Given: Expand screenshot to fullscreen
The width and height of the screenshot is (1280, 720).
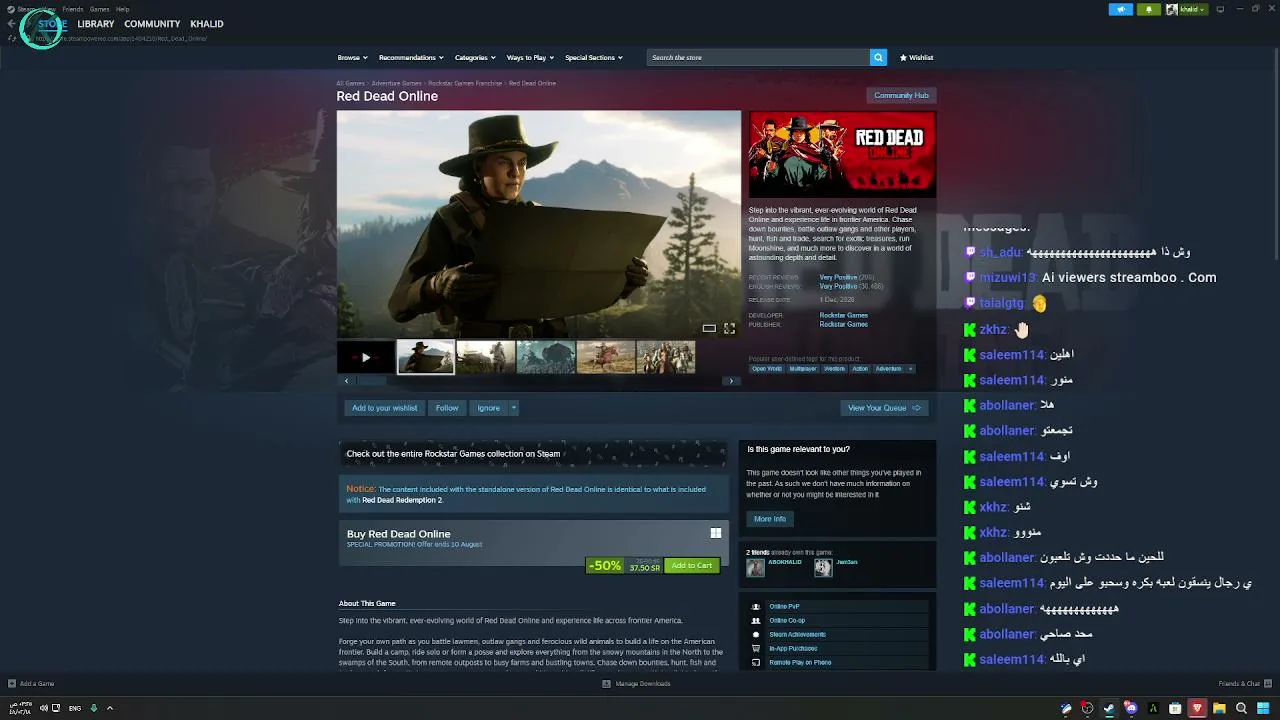Looking at the screenshot, I should click(x=730, y=328).
